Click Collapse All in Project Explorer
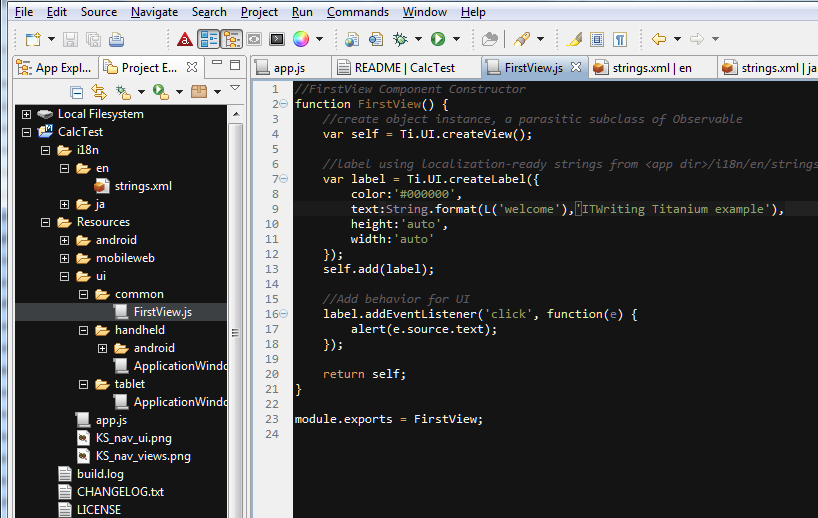 77,92
